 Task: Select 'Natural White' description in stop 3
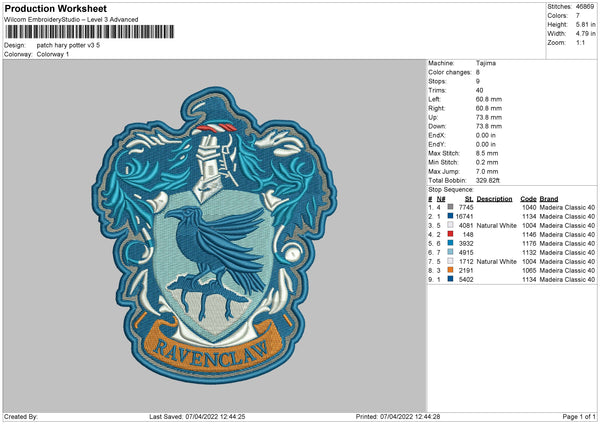(497, 225)
